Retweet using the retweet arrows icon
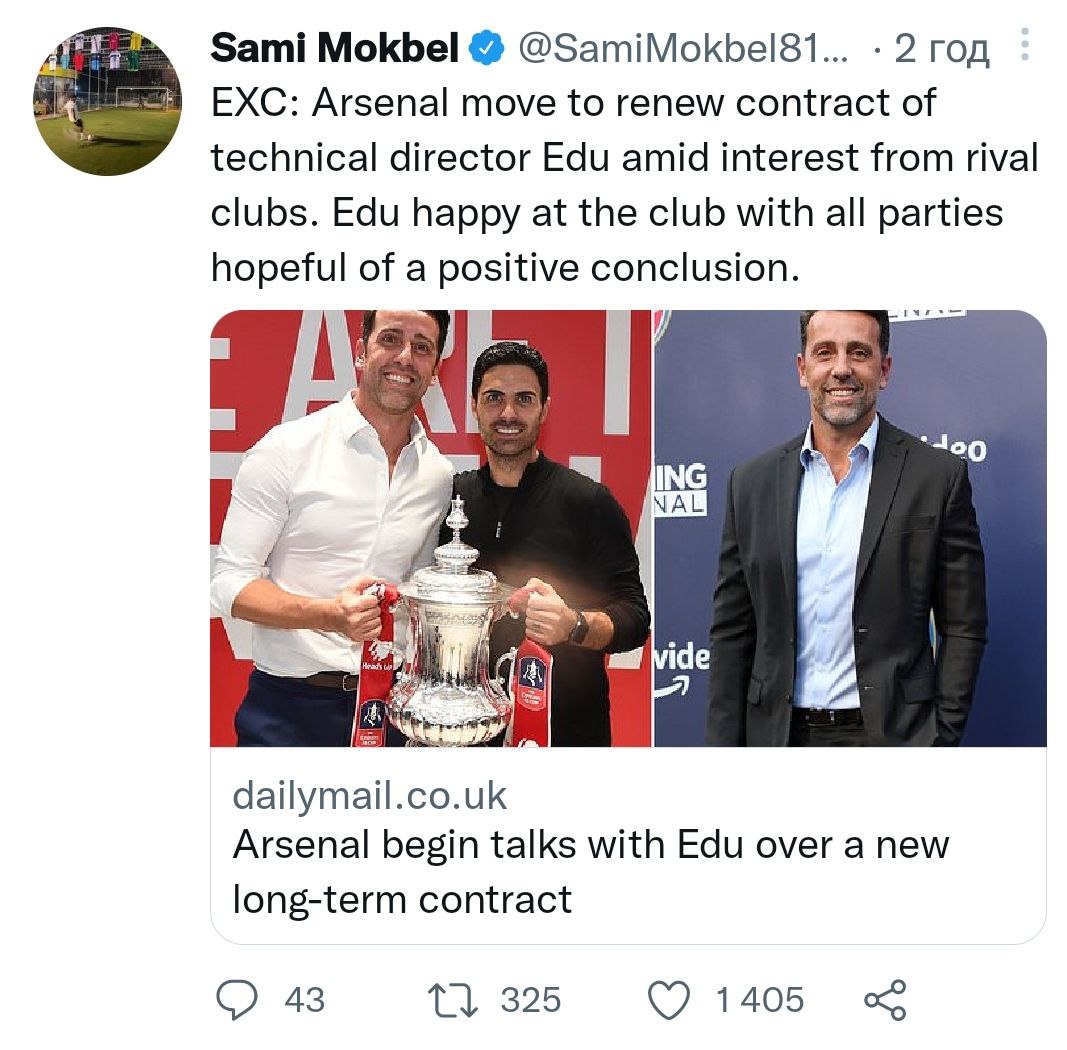 click(453, 1000)
